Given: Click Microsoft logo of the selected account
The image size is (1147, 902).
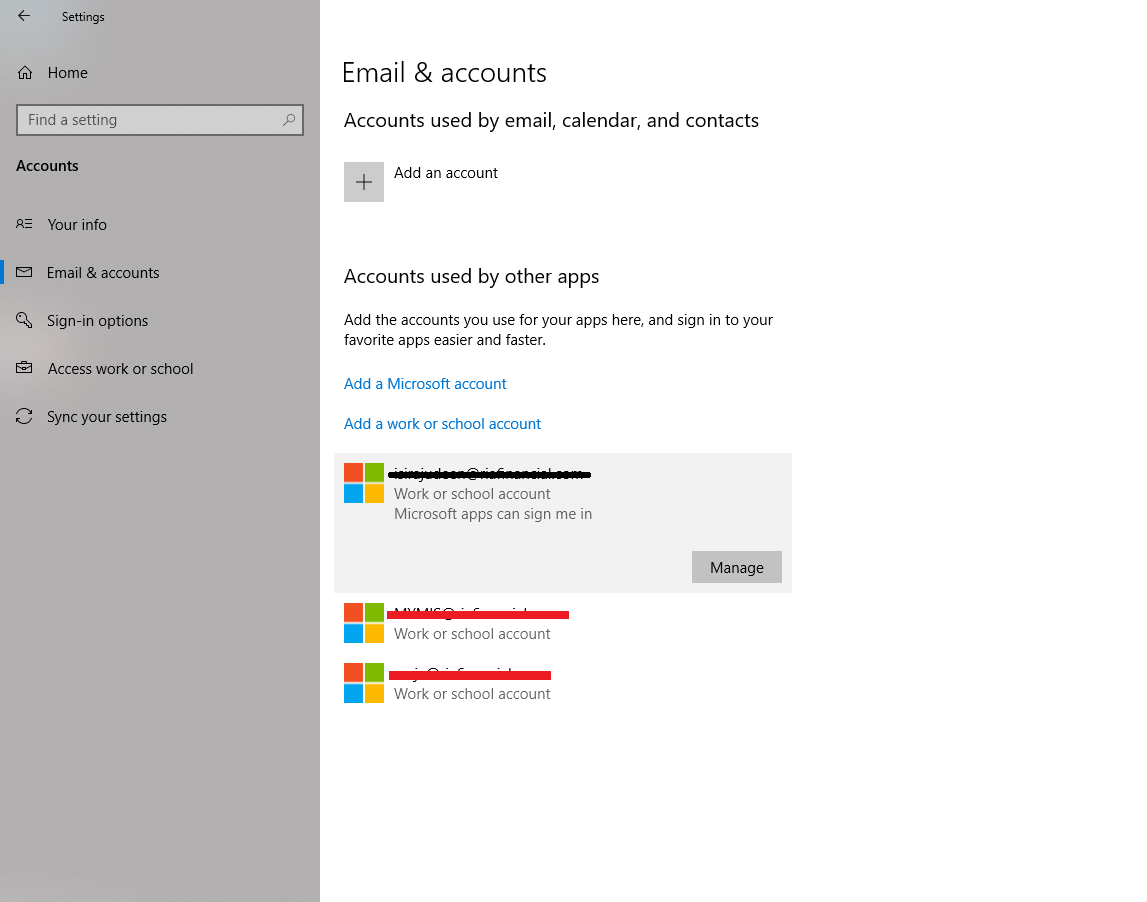Looking at the screenshot, I should coord(364,483).
